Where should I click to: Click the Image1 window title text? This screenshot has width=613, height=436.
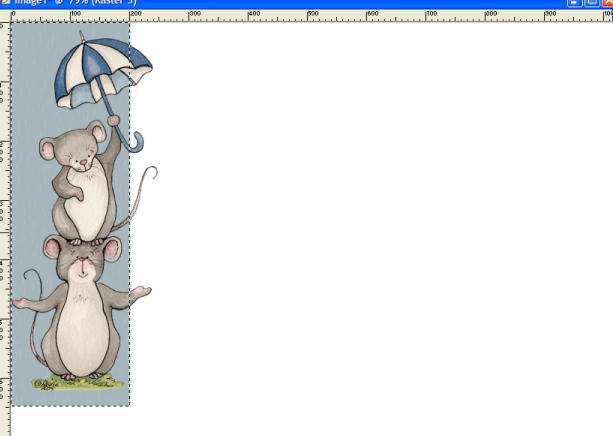(x=76, y=2)
